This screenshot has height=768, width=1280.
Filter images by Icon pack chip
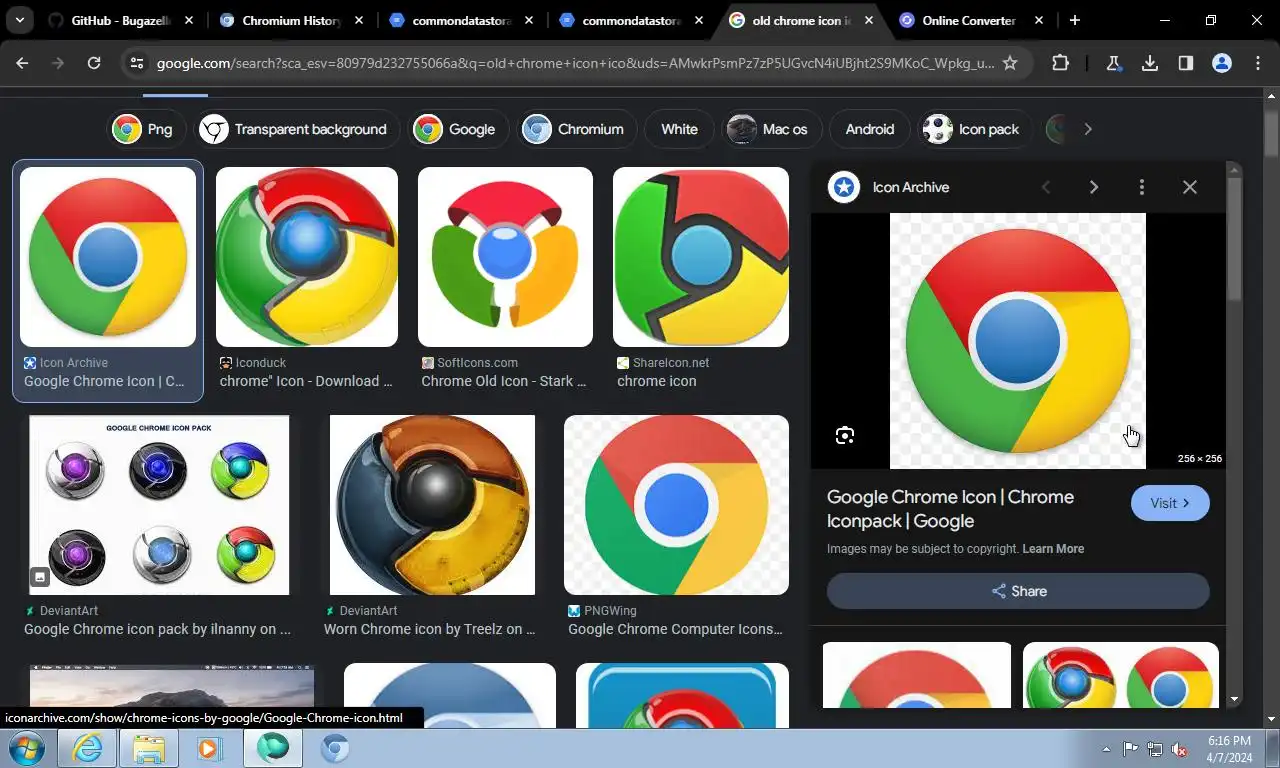coord(975,129)
